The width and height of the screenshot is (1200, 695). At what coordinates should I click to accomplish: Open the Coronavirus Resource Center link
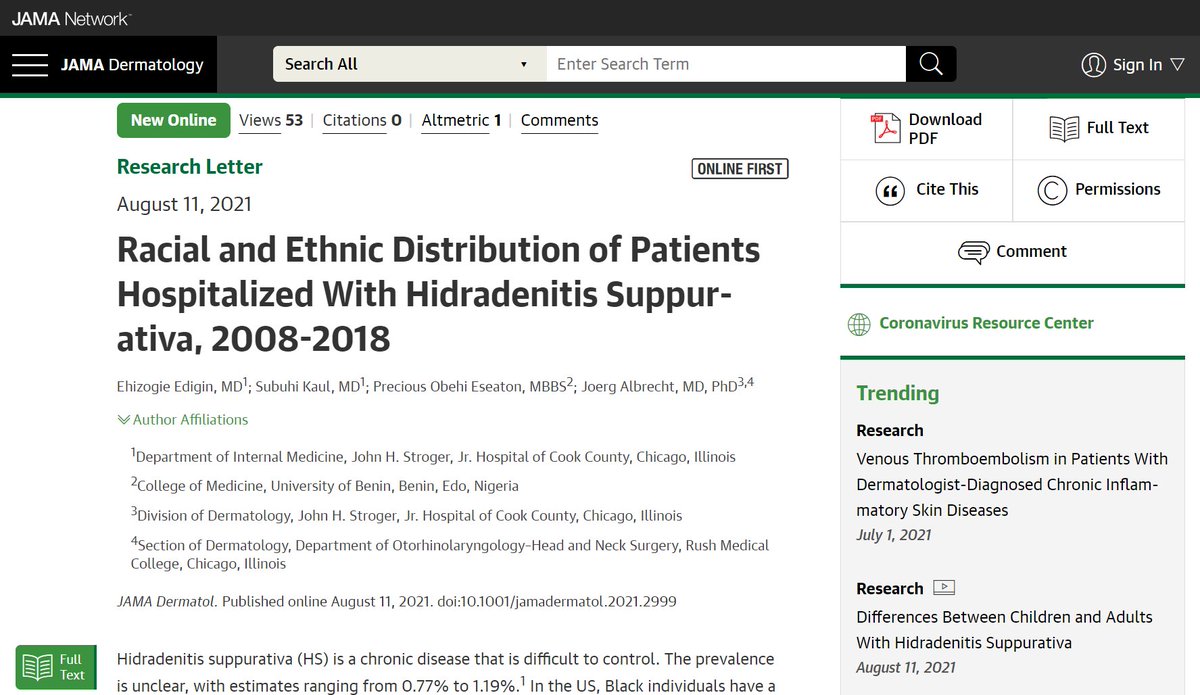coord(986,323)
